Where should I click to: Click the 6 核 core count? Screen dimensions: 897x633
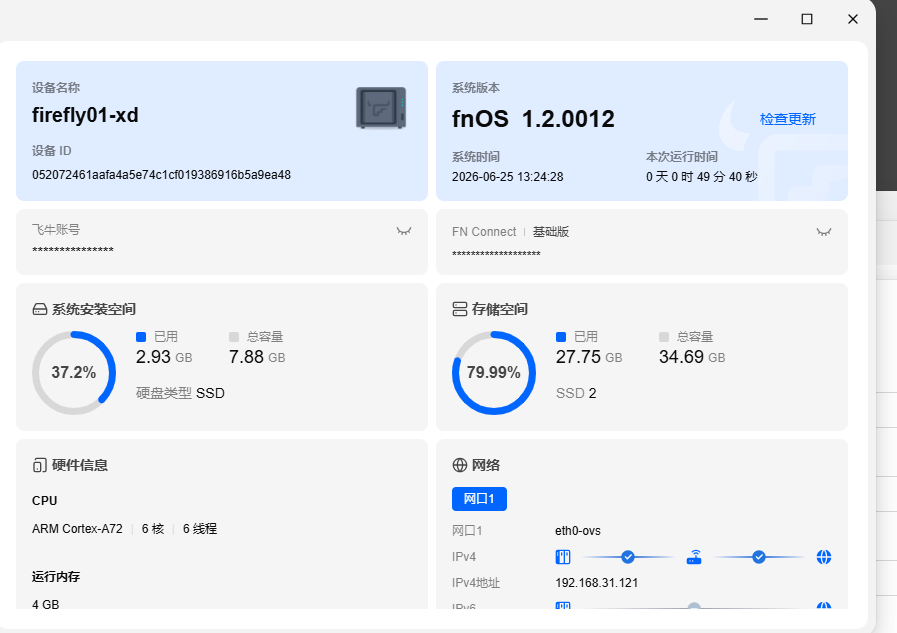coord(153,529)
